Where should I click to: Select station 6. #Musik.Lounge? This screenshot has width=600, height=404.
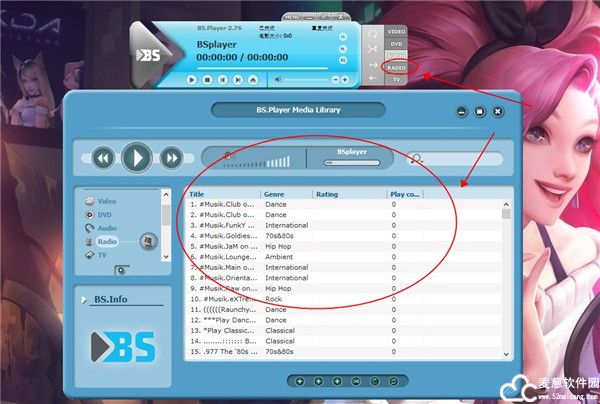tap(344, 257)
